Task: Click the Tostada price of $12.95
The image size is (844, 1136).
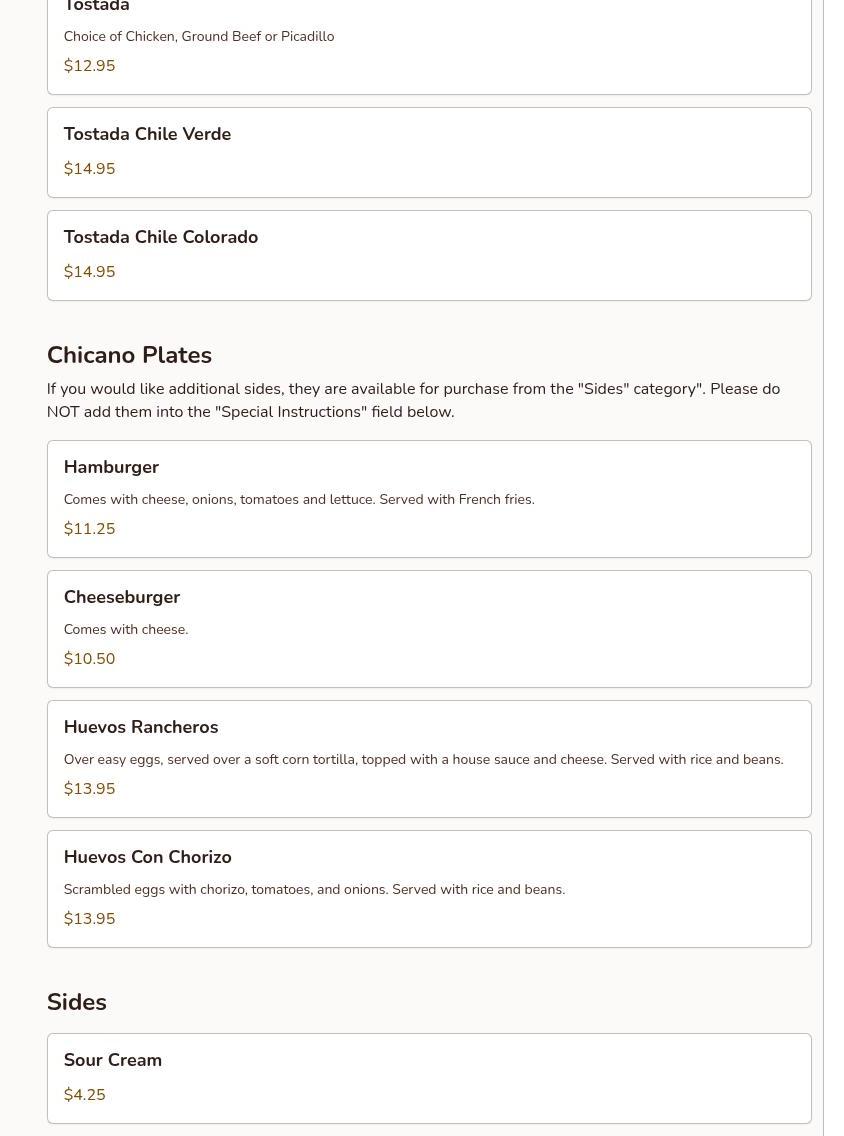Action: tap(89, 66)
